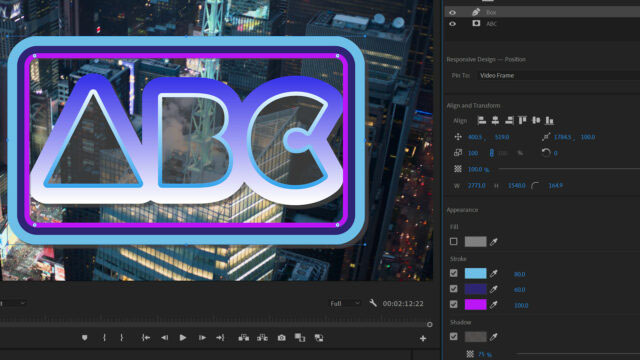Click the Play button in transport controls
640x360 pixels.
tap(183, 338)
